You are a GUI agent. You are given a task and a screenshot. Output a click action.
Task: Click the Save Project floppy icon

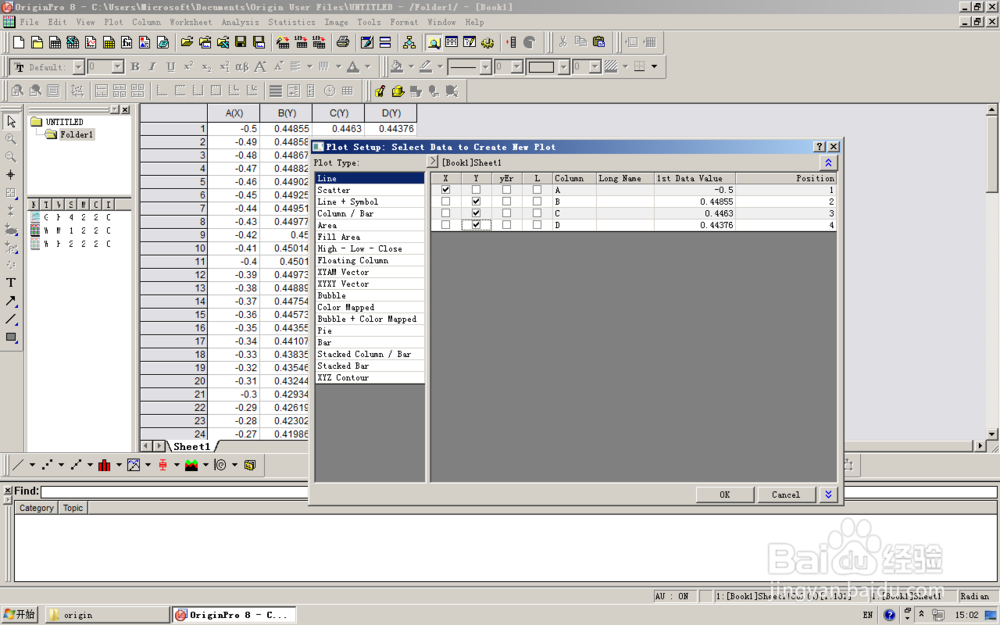240,43
